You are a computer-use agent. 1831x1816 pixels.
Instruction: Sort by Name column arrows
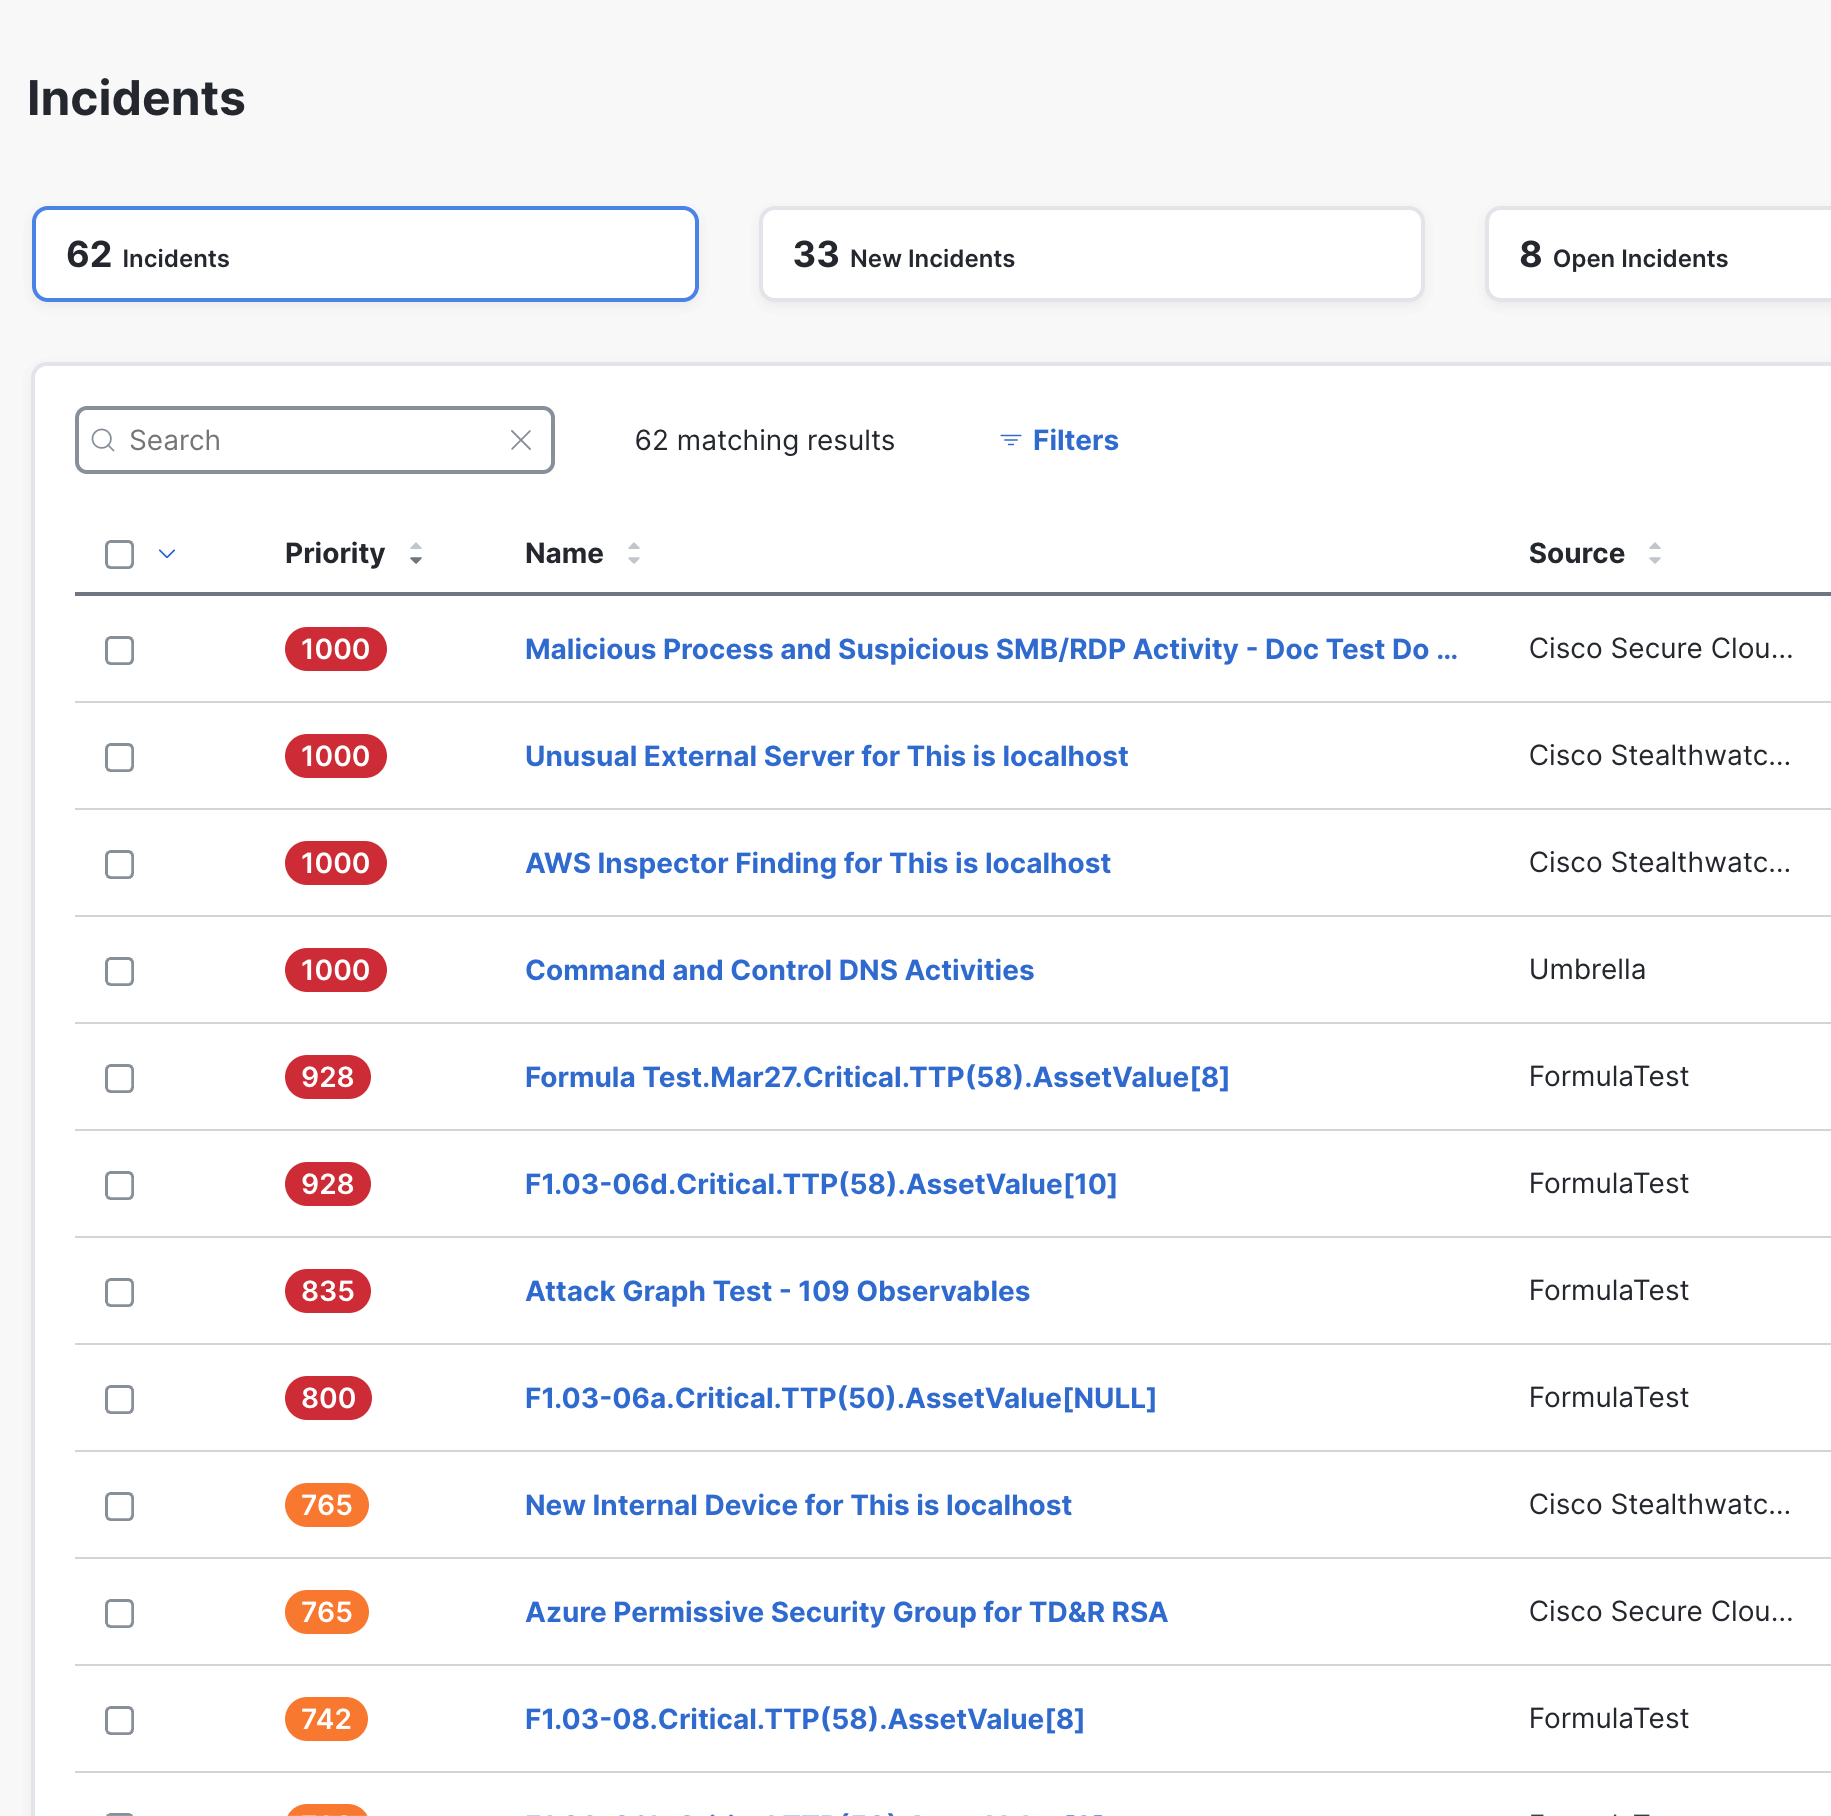[x=633, y=553]
